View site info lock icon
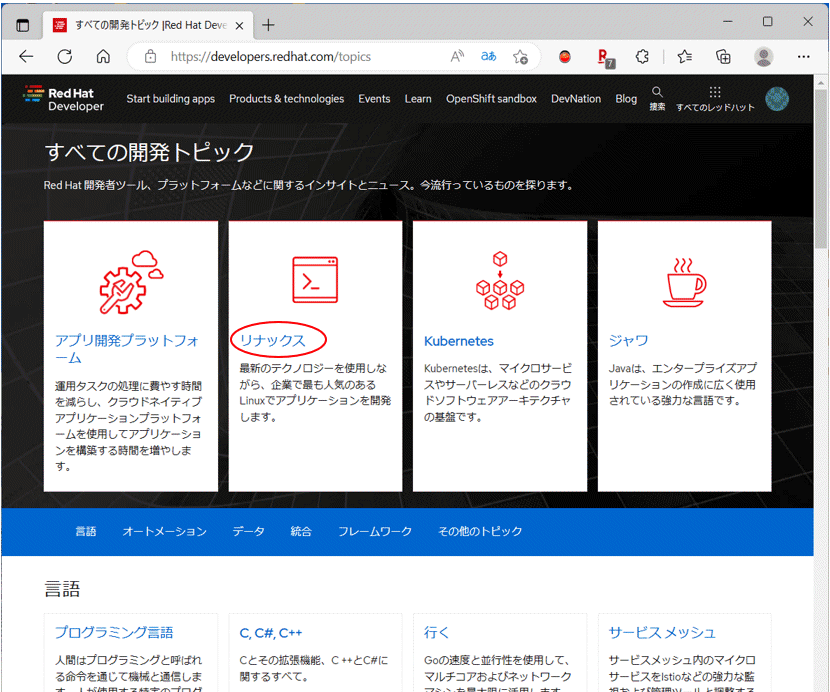Image resolution: width=830 pixels, height=692 pixels. point(150,56)
